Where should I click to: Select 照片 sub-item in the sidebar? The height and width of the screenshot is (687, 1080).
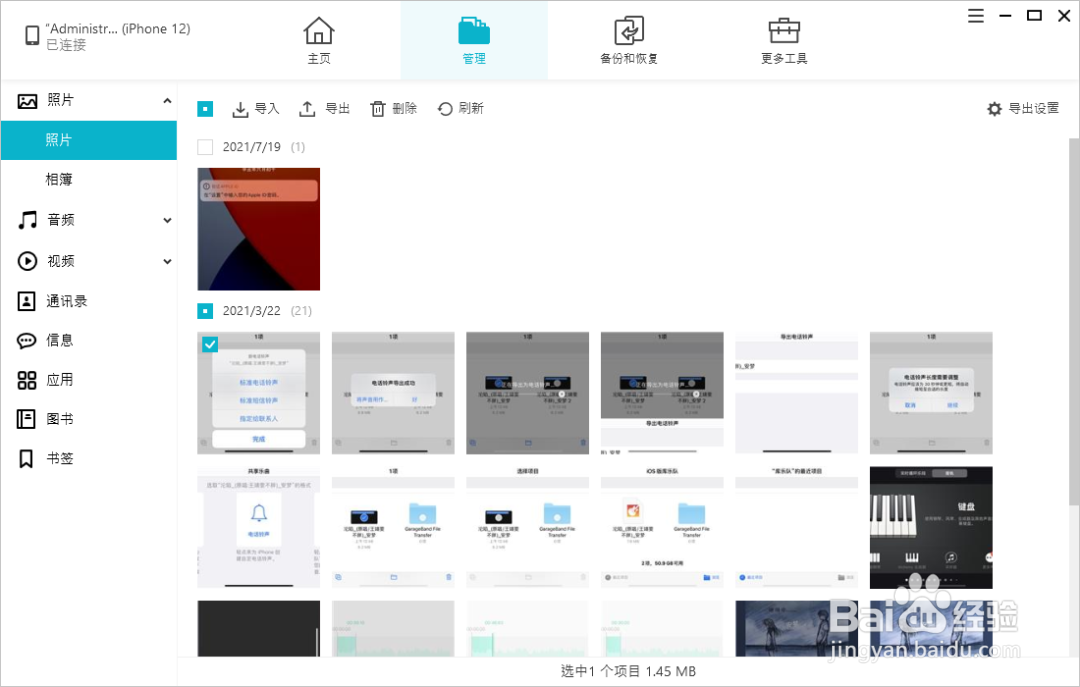point(89,140)
